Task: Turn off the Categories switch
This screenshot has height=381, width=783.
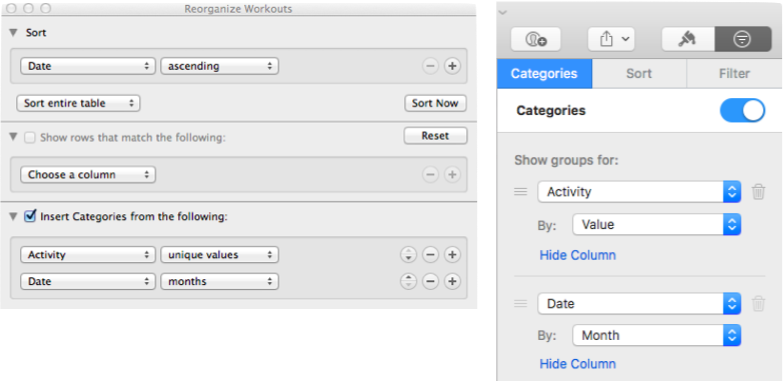Action: 742,110
